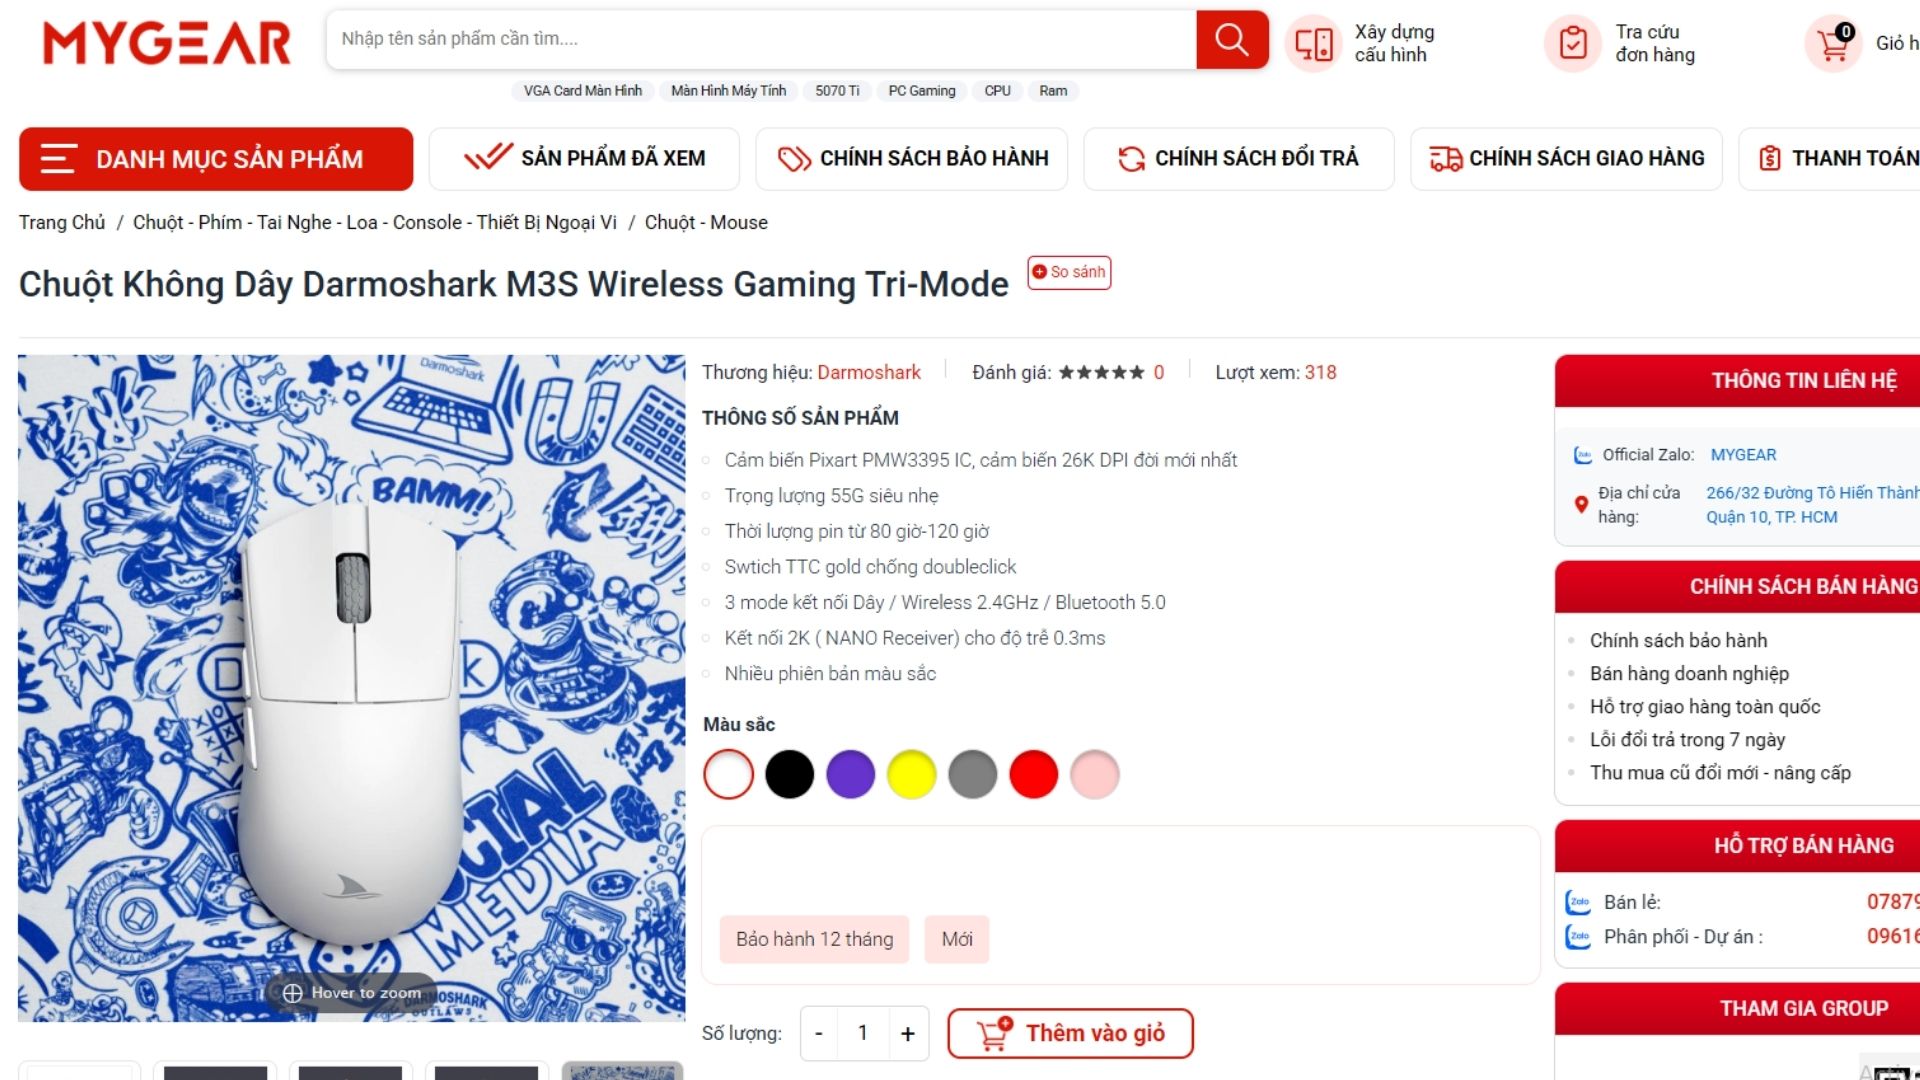Click the red search magnifier icon
The image size is (1920, 1080).
(1231, 40)
